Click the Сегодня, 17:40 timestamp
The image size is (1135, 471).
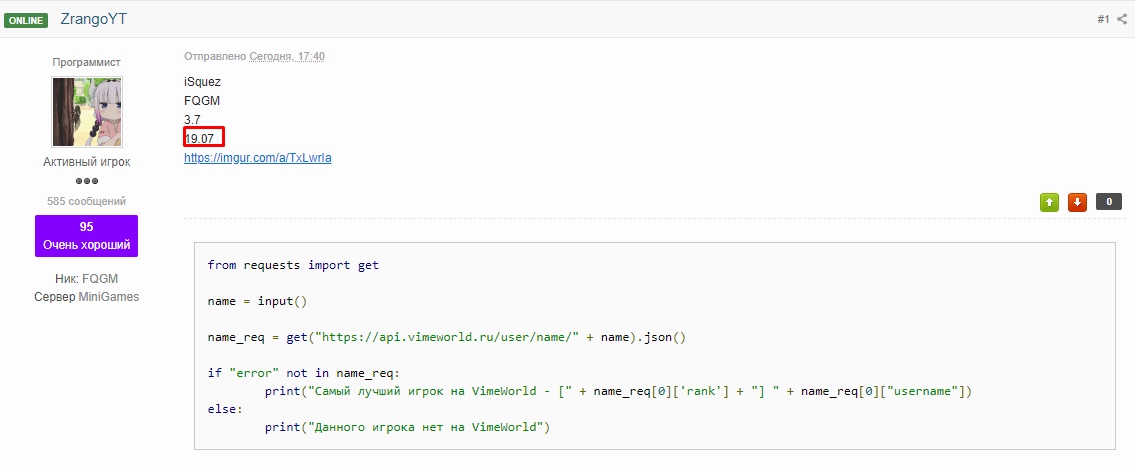point(287,56)
